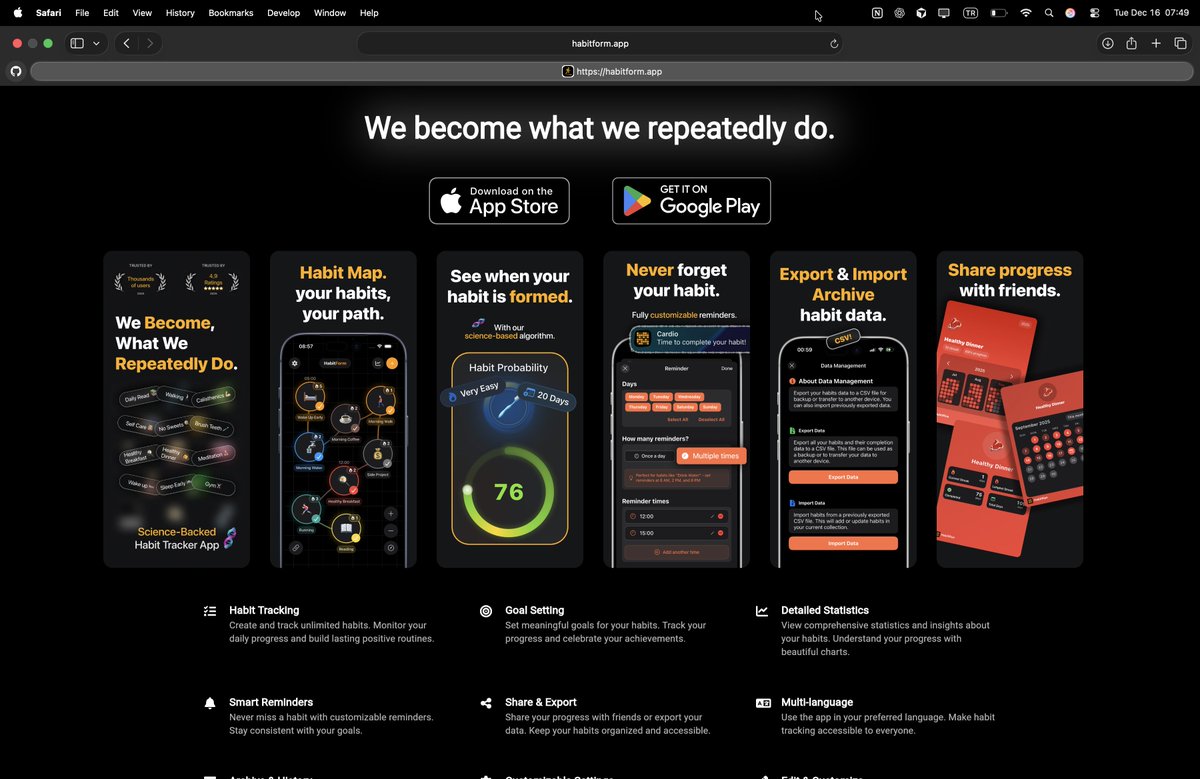This screenshot has height=779, width=1200.
Task: Open the Window menu
Action: [329, 13]
